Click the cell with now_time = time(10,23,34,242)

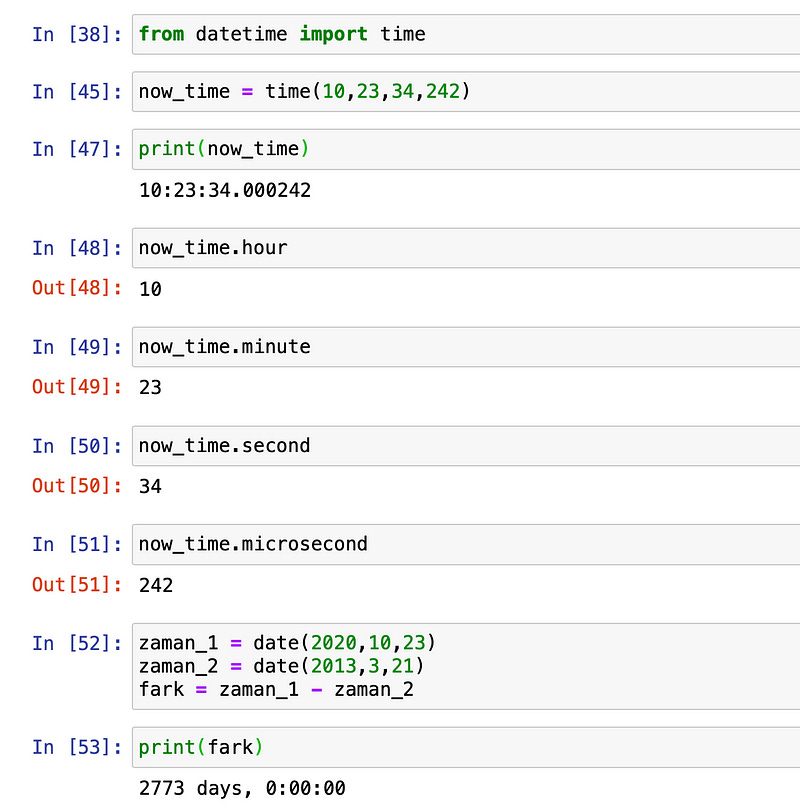click(x=466, y=92)
